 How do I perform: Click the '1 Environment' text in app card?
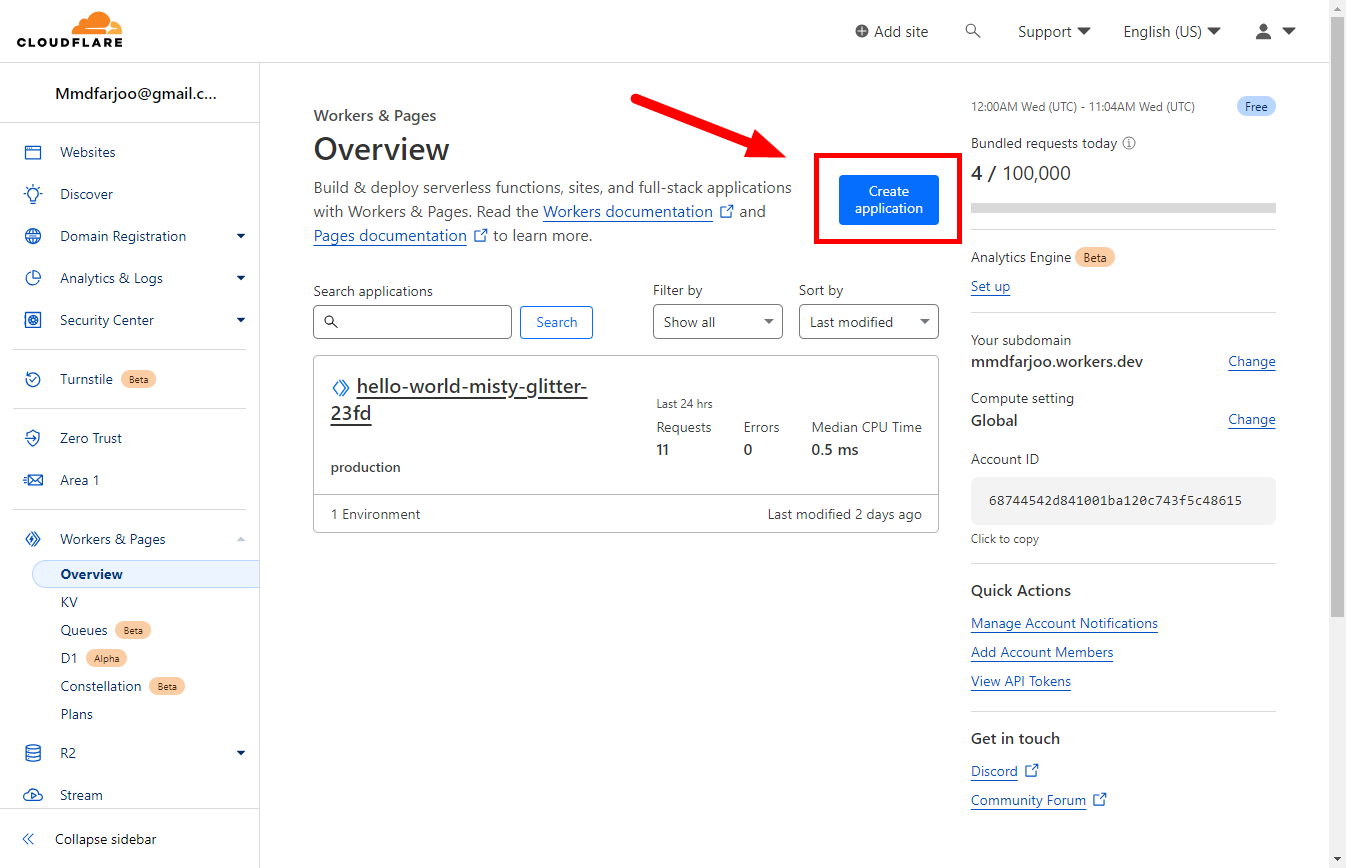376,514
